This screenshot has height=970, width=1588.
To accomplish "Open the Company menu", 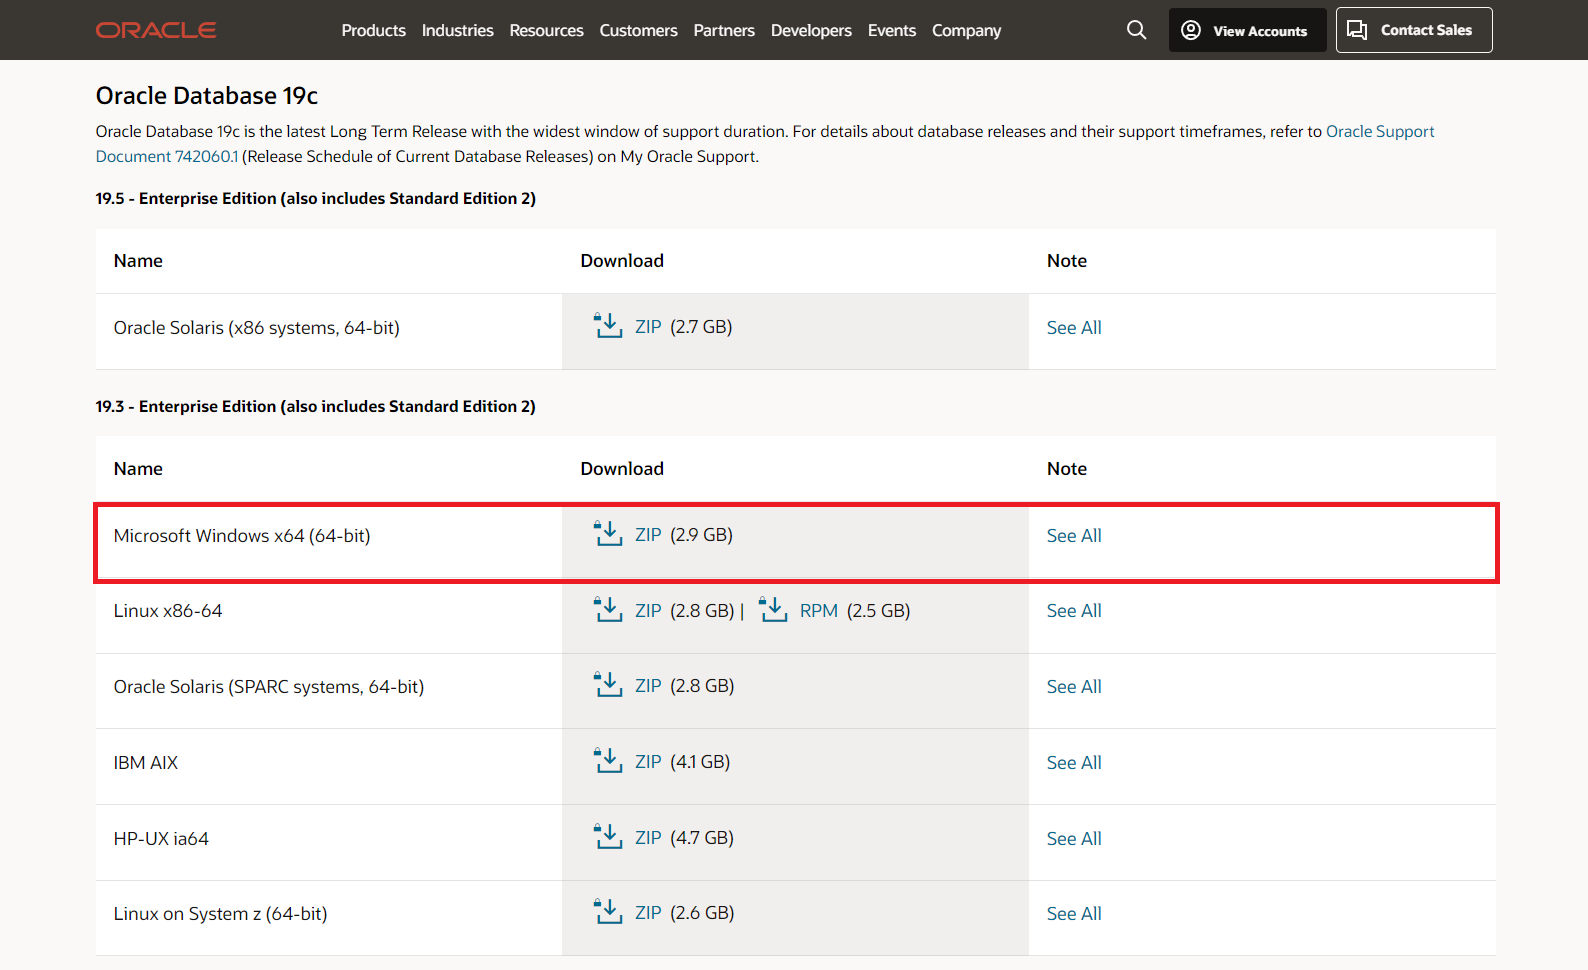I will tap(966, 30).
